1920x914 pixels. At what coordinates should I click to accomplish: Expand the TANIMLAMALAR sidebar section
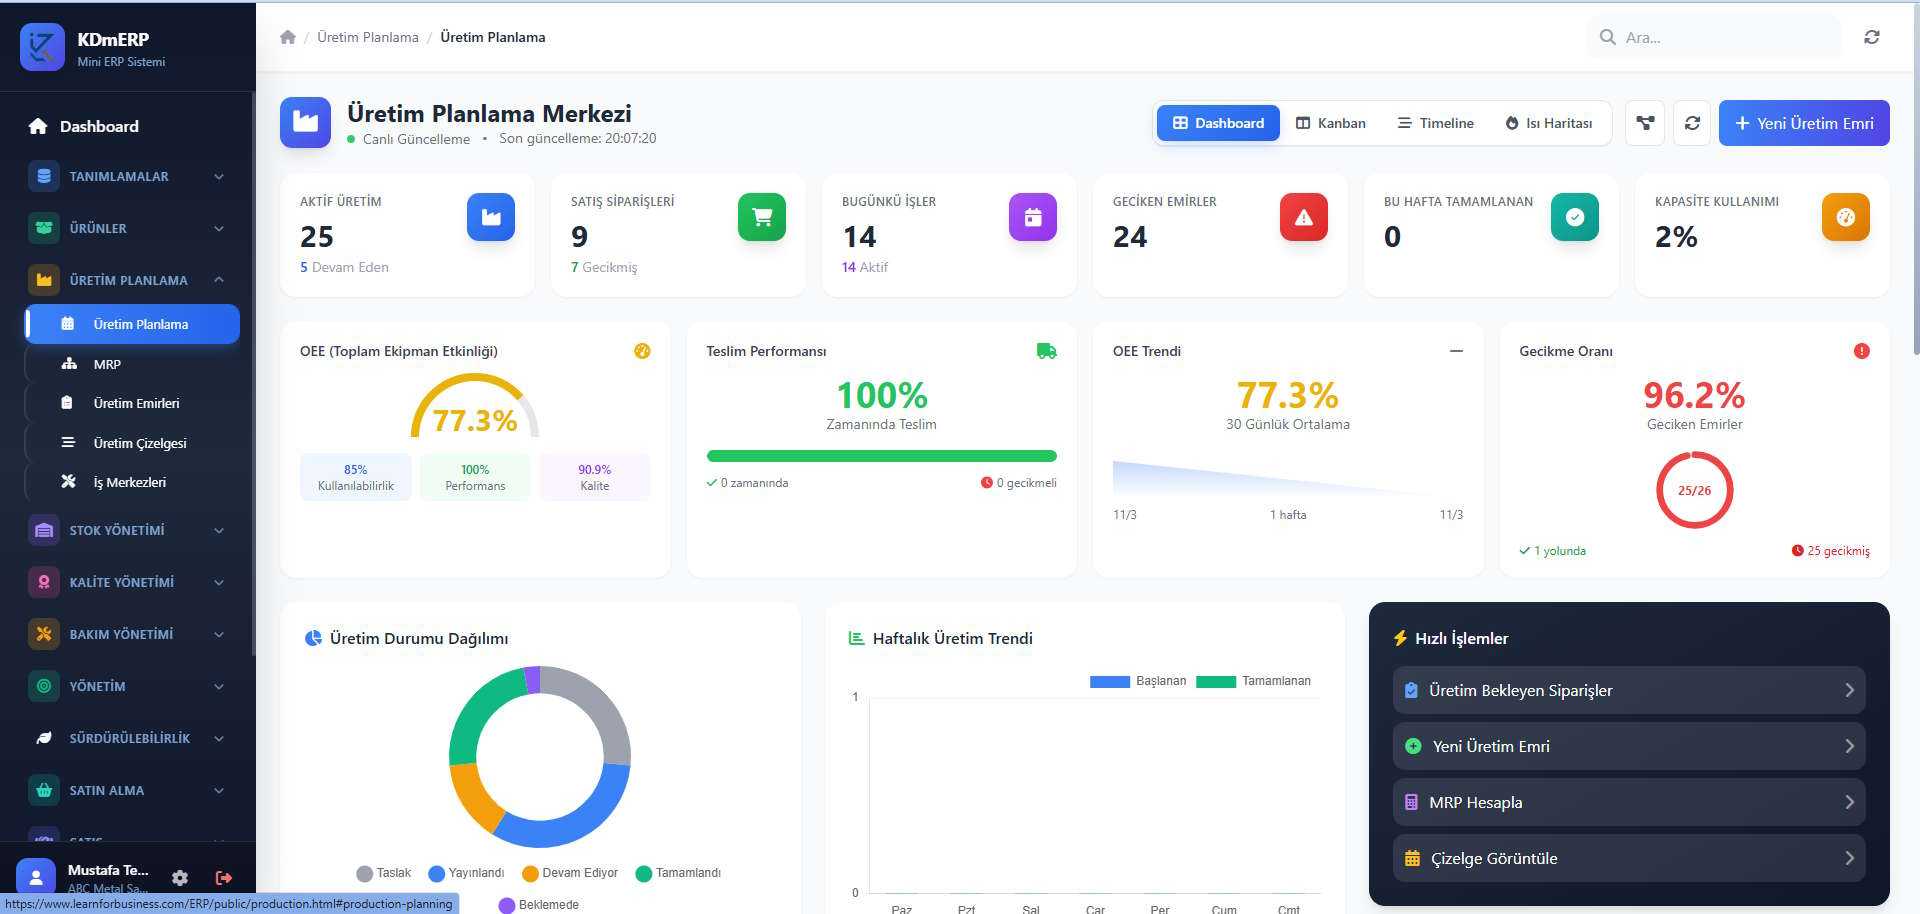click(127, 176)
